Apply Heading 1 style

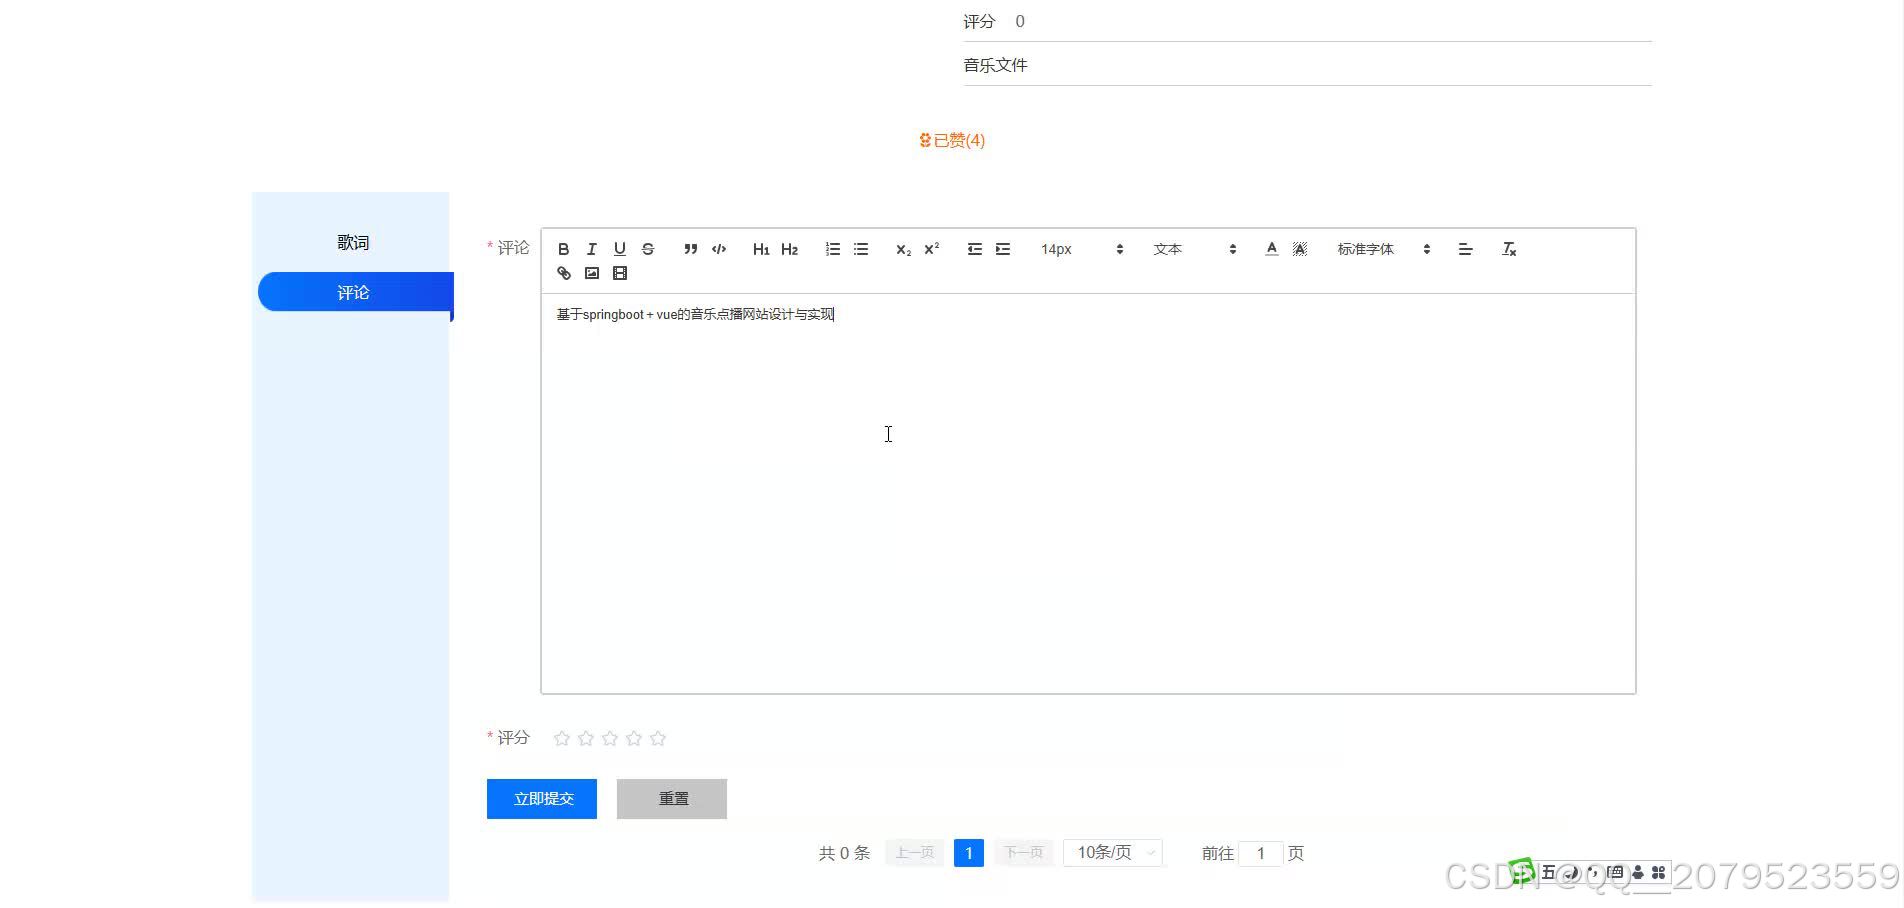point(761,249)
